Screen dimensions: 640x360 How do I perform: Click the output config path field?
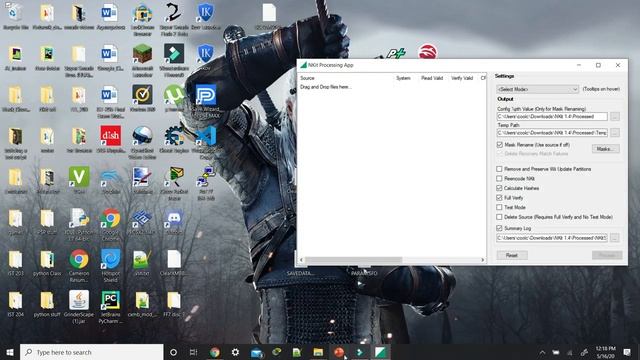[552, 116]
